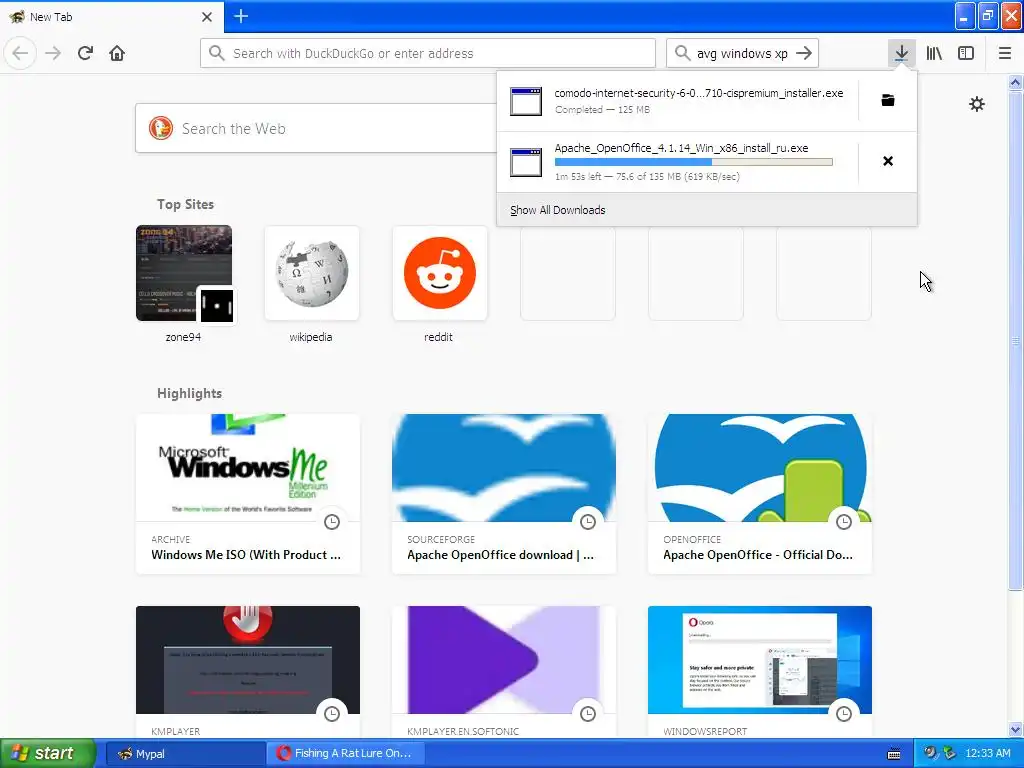Go back using the back arrow button
This screenshot has height=768, width=1024.
(20, 53)
